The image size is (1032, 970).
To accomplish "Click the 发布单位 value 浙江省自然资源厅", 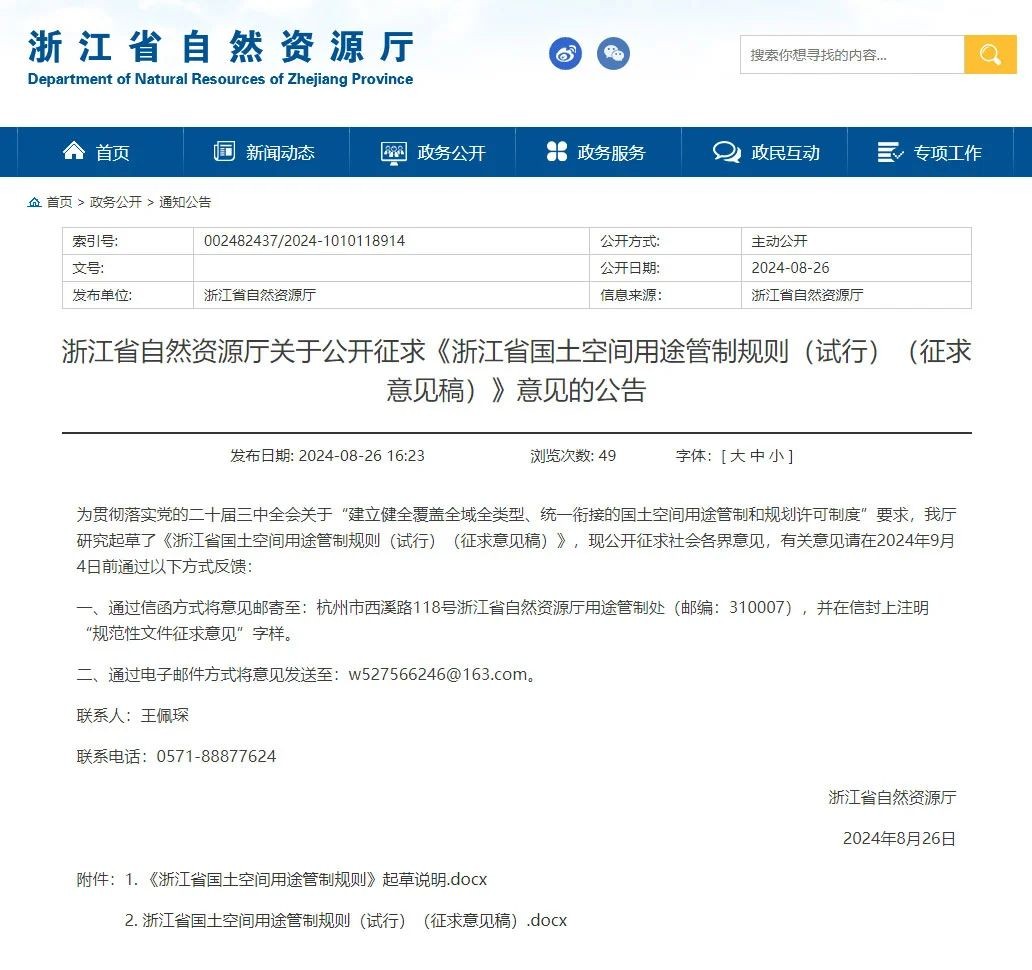I will [x=260, y=295].
